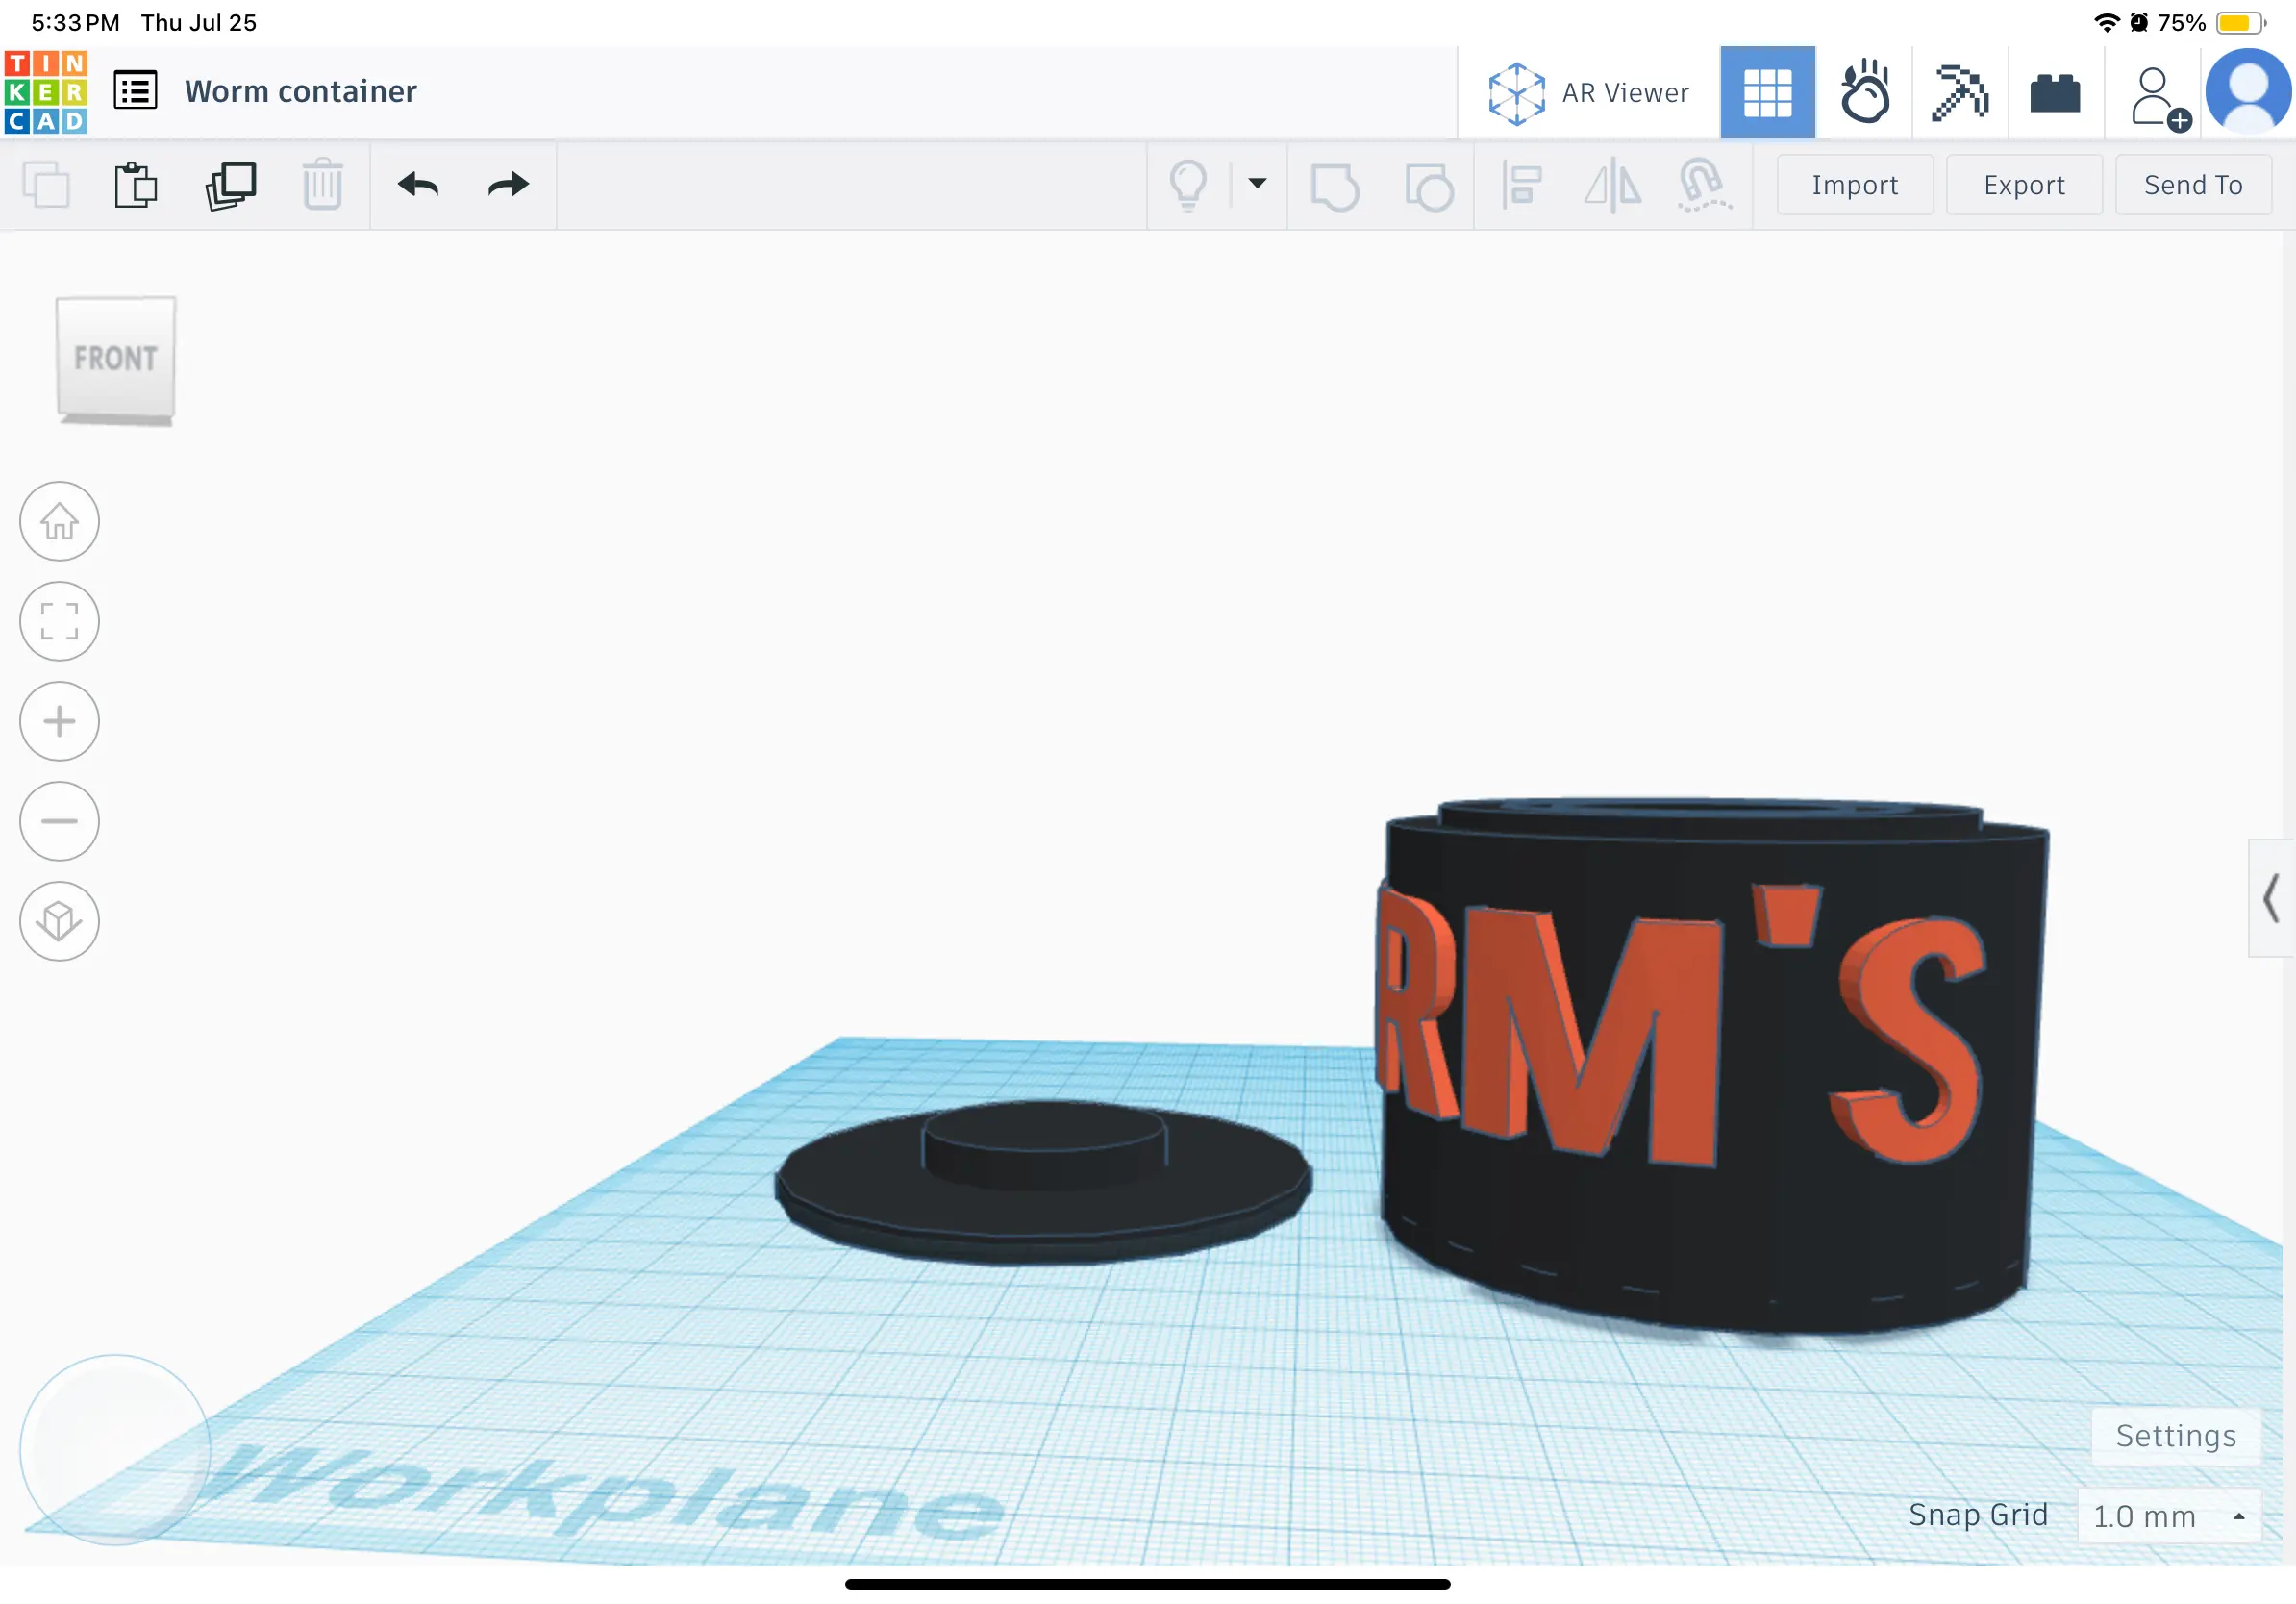The height and width of the screenshot is (1604, 2296).
Task: Toggle show all lightbulb visibility
Action: [x=1188, y=185]
